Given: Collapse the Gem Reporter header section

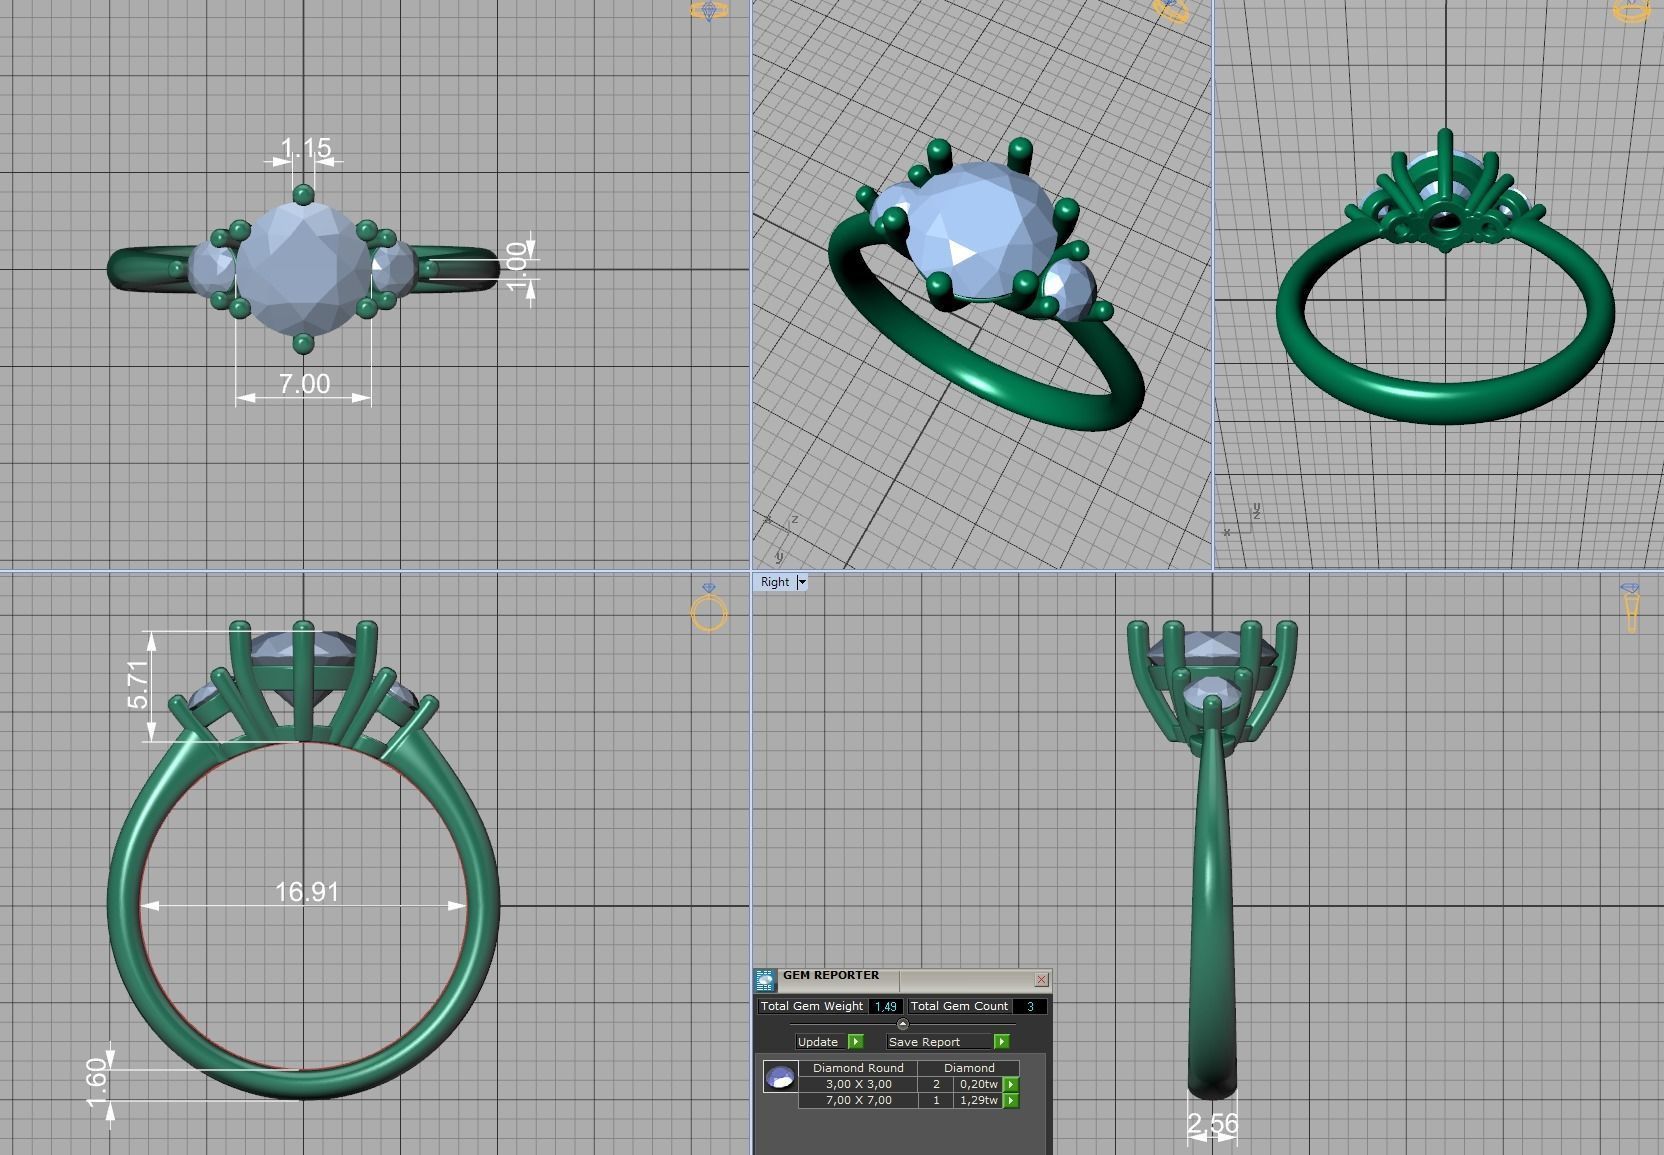Looking at the screenshot, I should tap(902, 1024).
